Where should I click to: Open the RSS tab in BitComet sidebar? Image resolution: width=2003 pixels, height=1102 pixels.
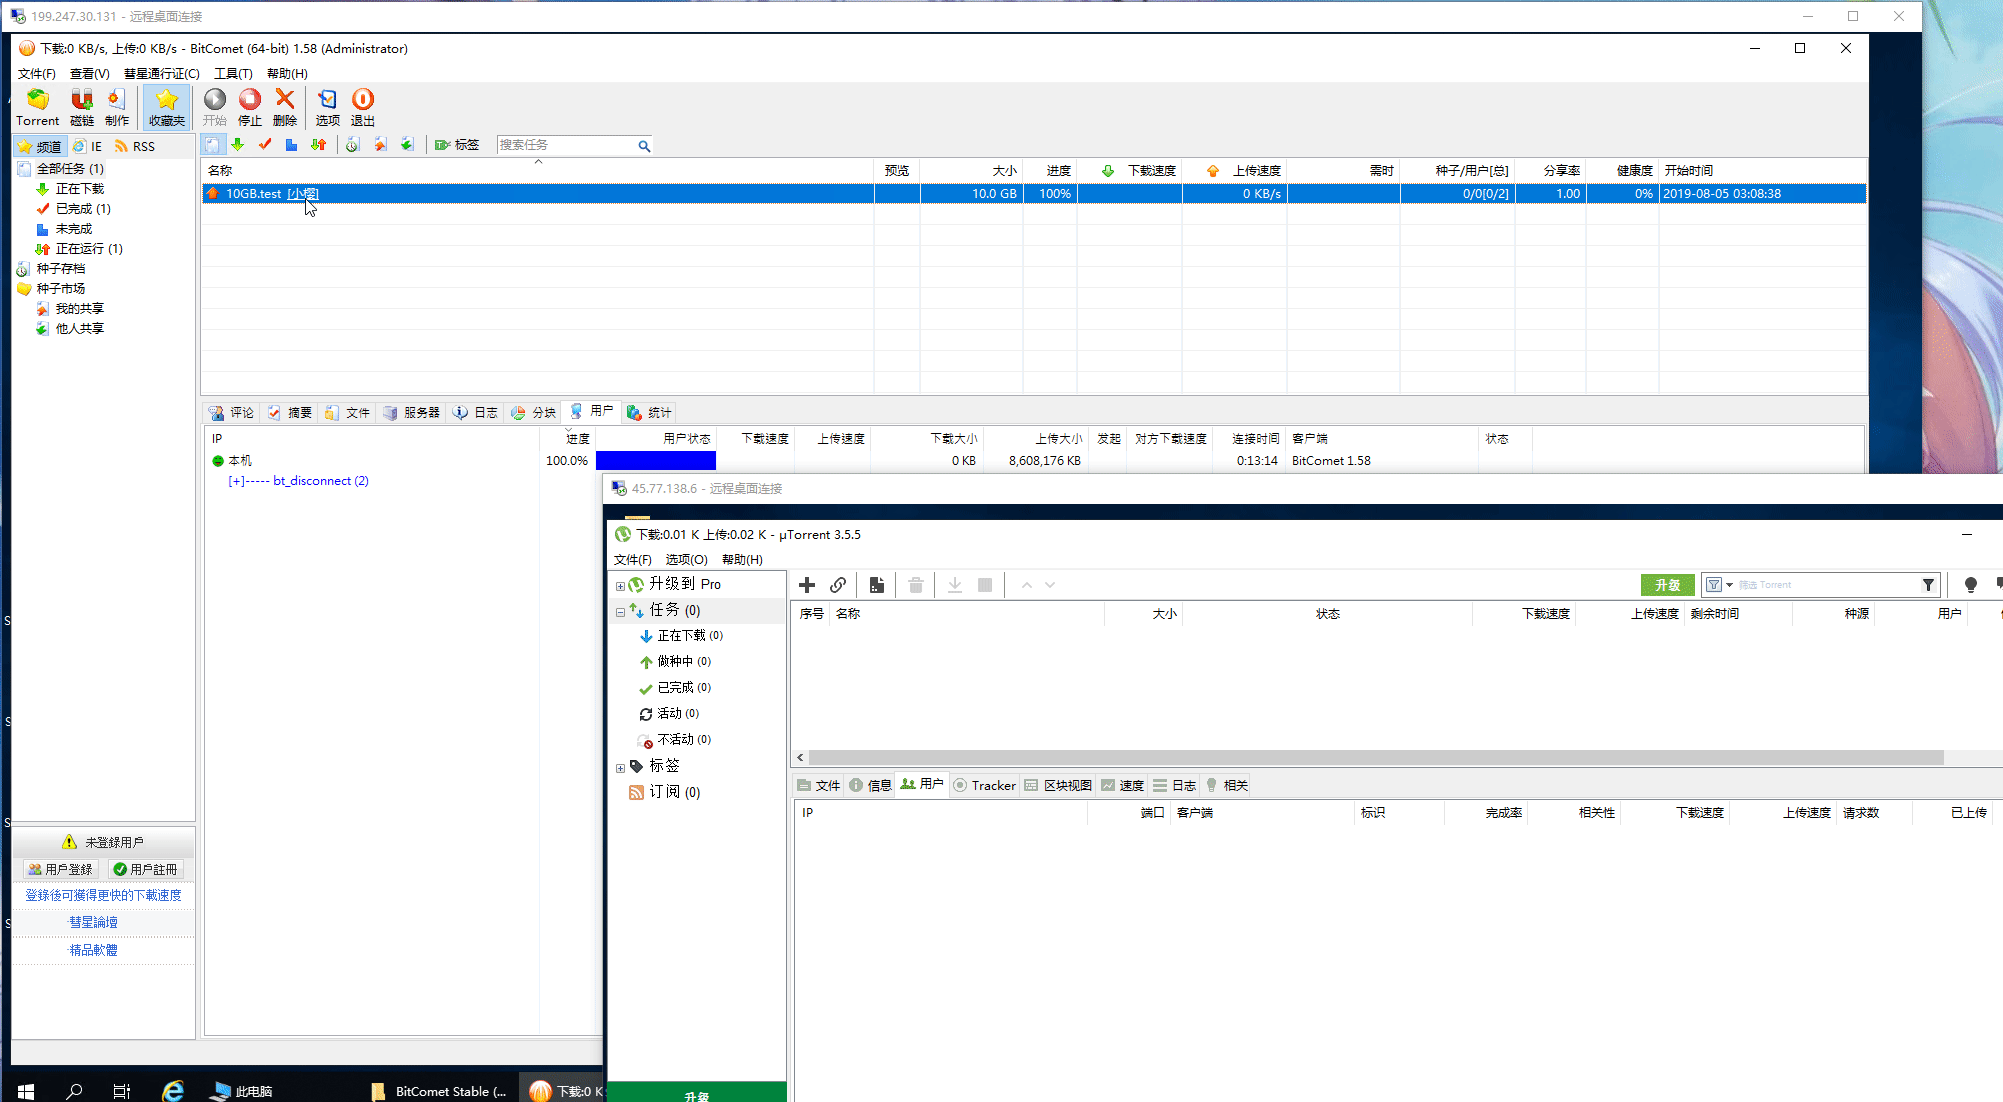tap(135, 146)
